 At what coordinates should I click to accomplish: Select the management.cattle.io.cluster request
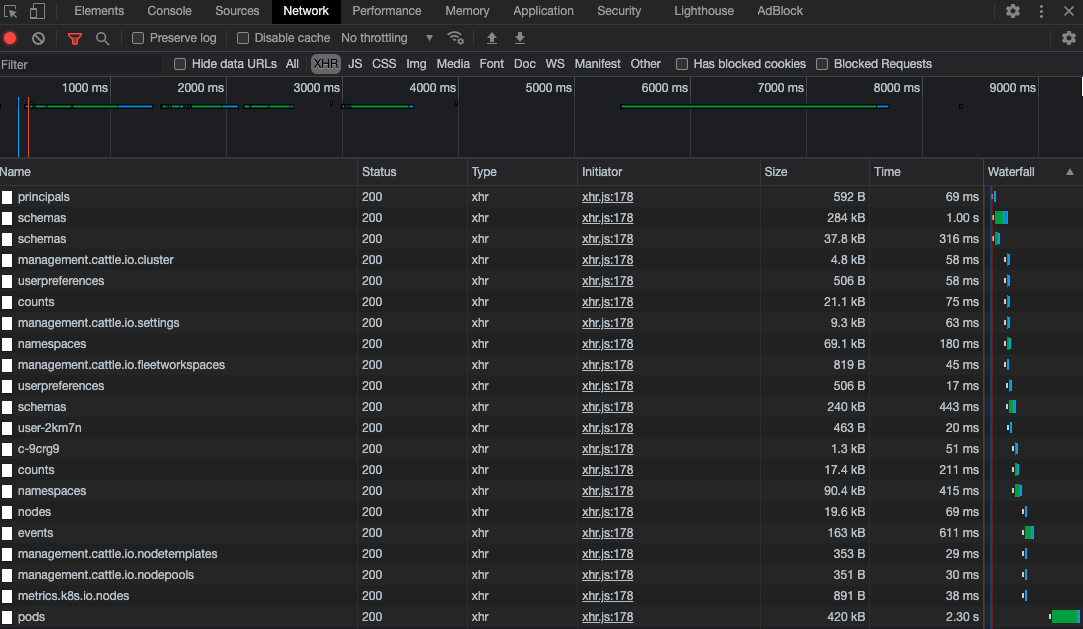point(95,260)
